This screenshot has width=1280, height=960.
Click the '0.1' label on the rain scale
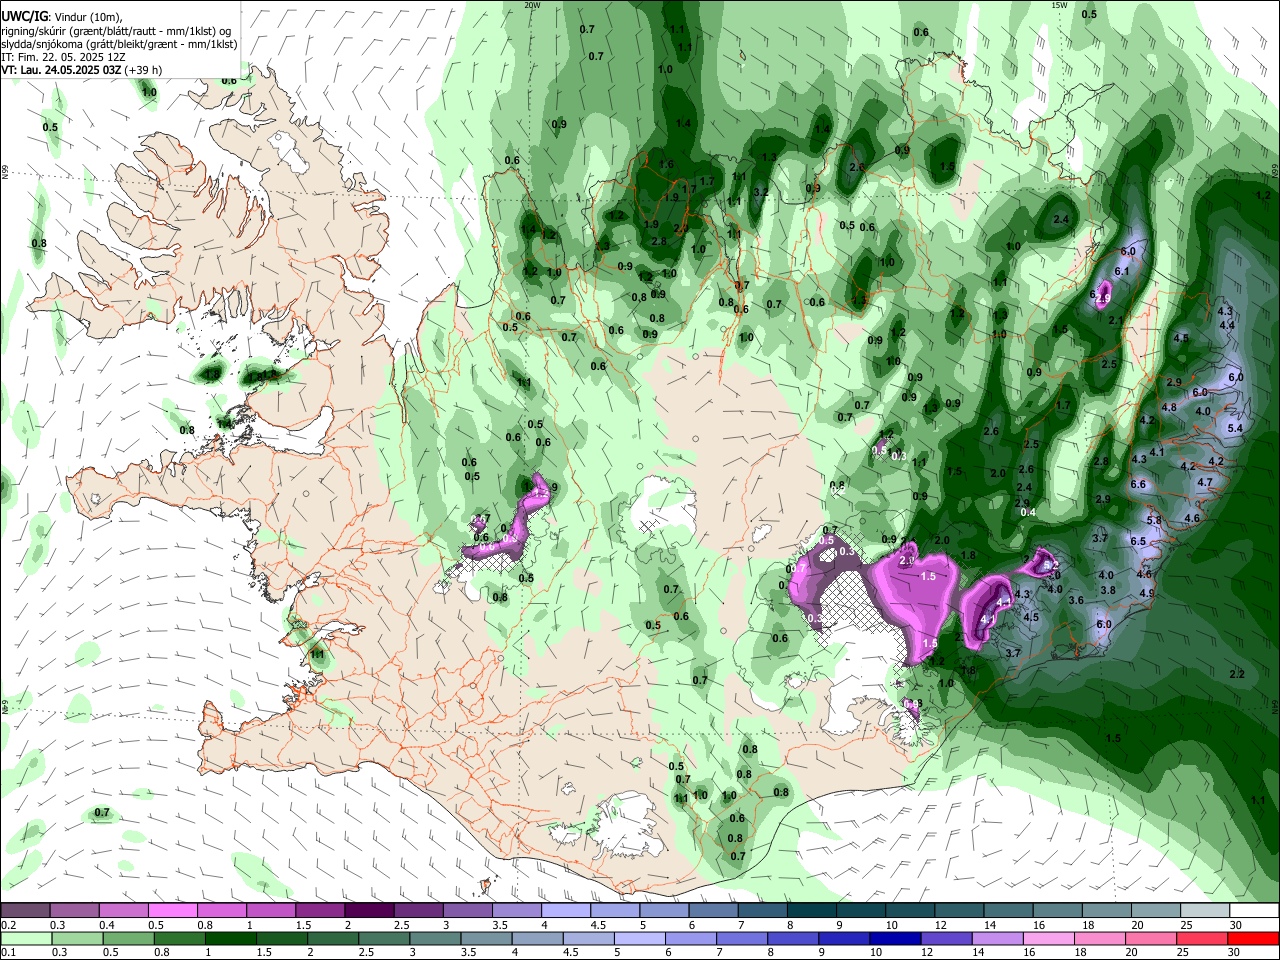coord(8,952)
